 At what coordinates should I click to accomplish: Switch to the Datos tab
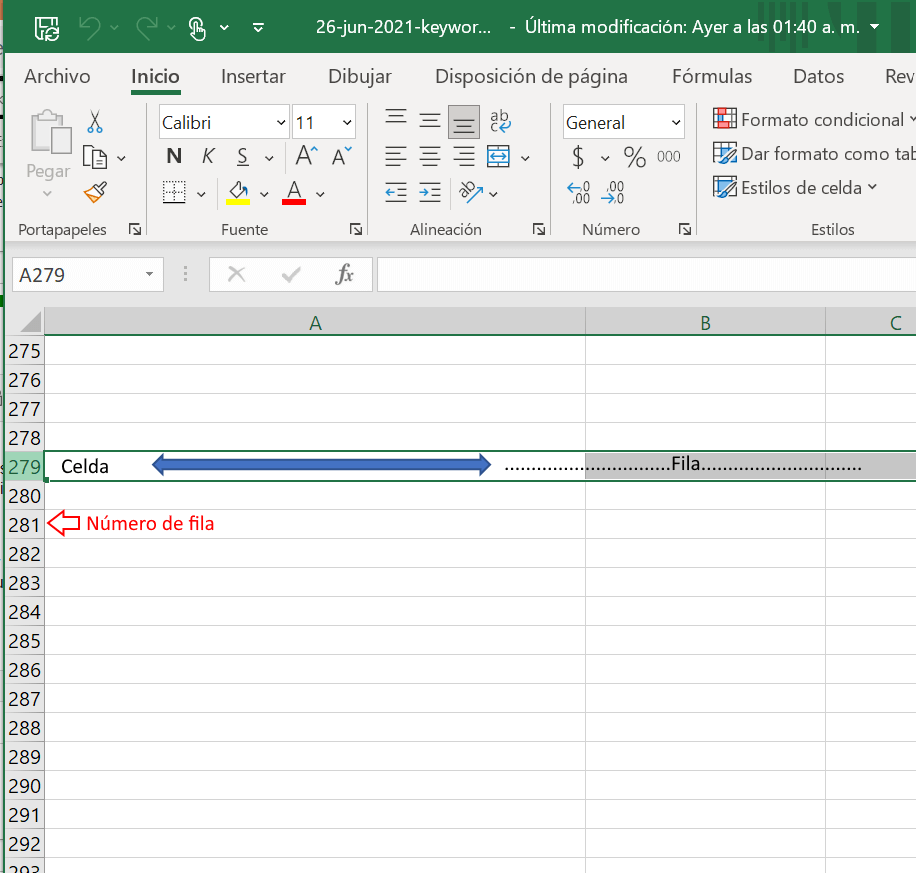pyautogui.click(x=818, y=77)
